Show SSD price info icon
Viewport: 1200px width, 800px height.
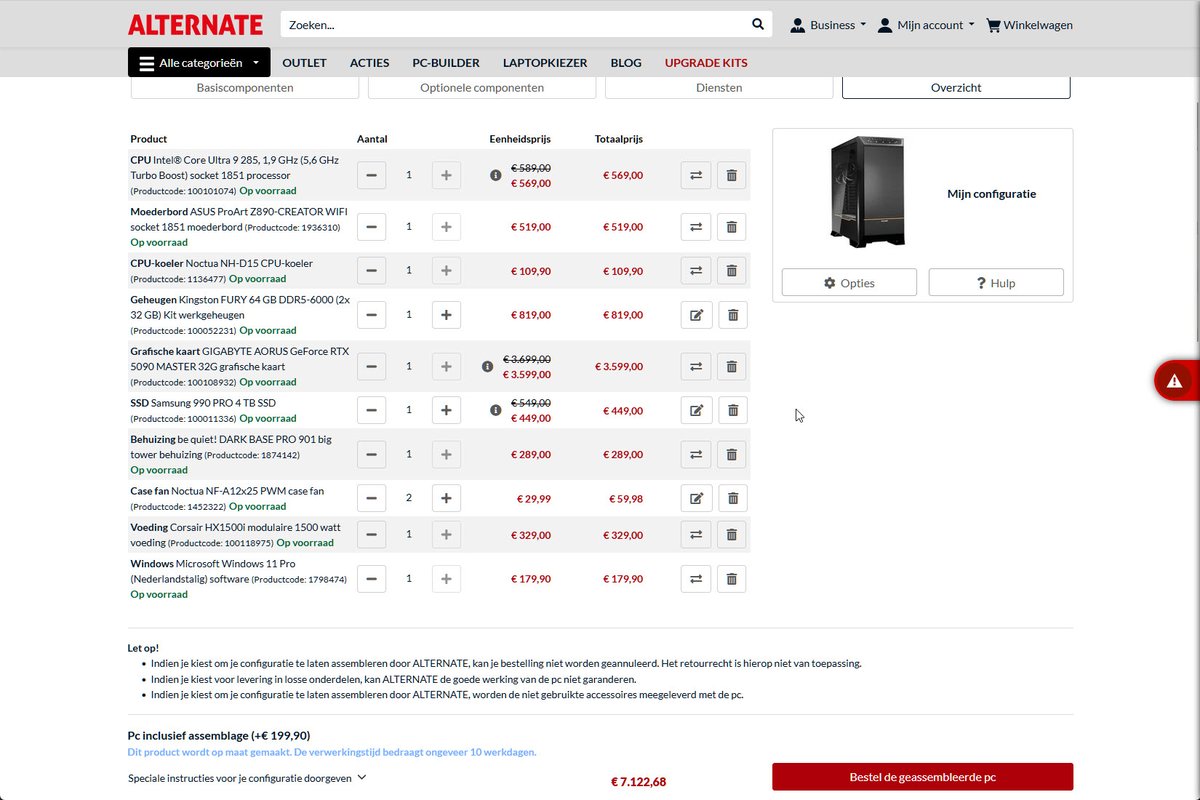[495, 410]
